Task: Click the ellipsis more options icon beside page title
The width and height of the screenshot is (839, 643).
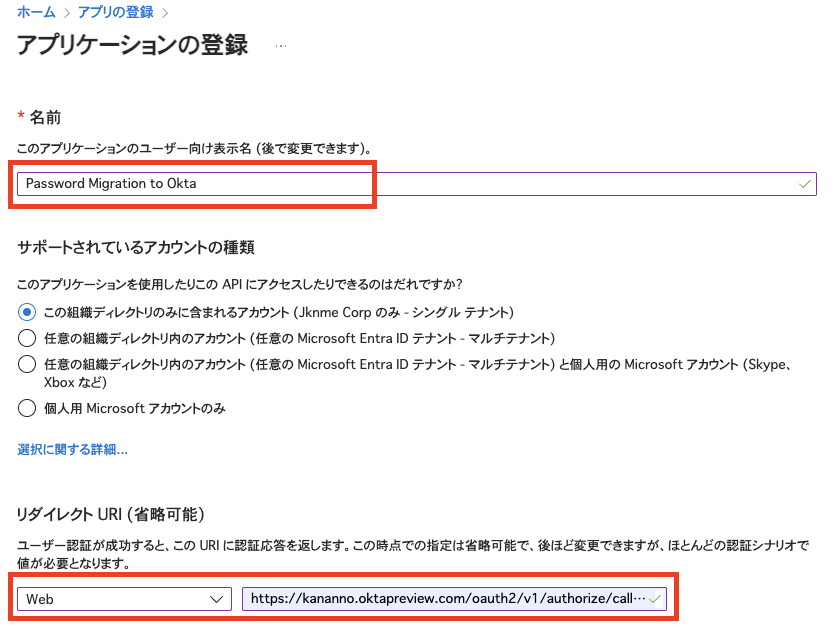Action: [281, 46]
